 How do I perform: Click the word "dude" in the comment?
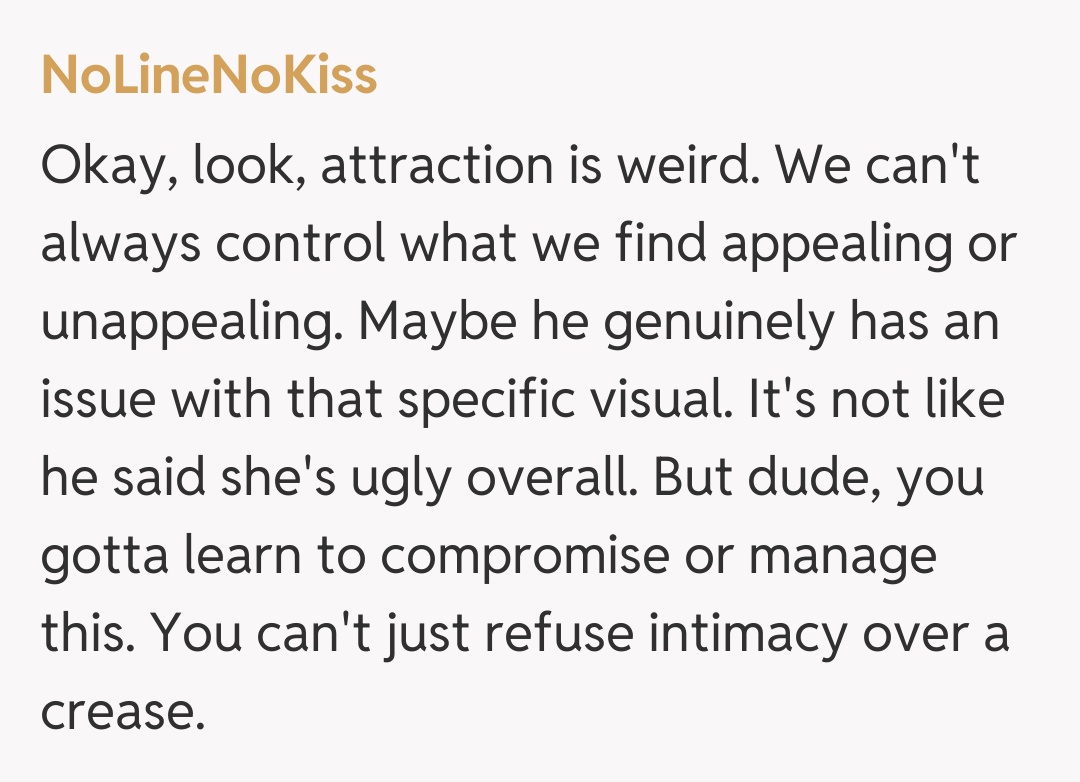(823, 479)
